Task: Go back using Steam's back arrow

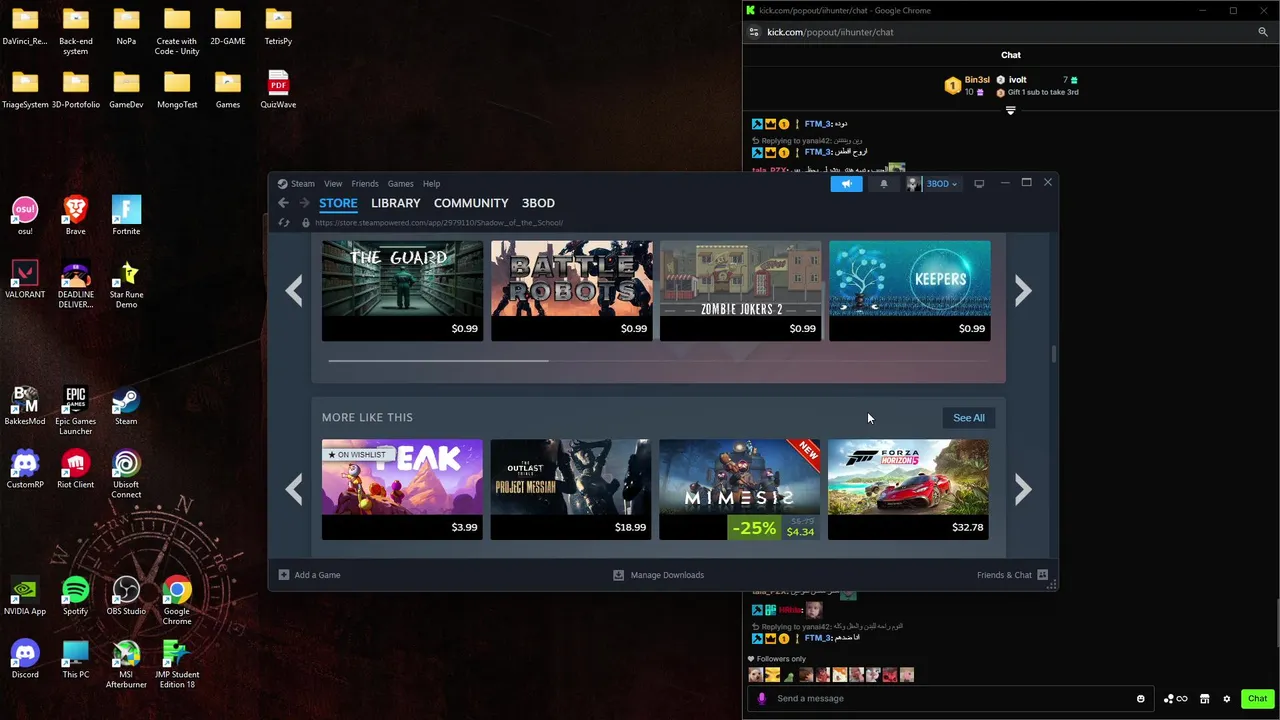Action: tap(283, 203)
